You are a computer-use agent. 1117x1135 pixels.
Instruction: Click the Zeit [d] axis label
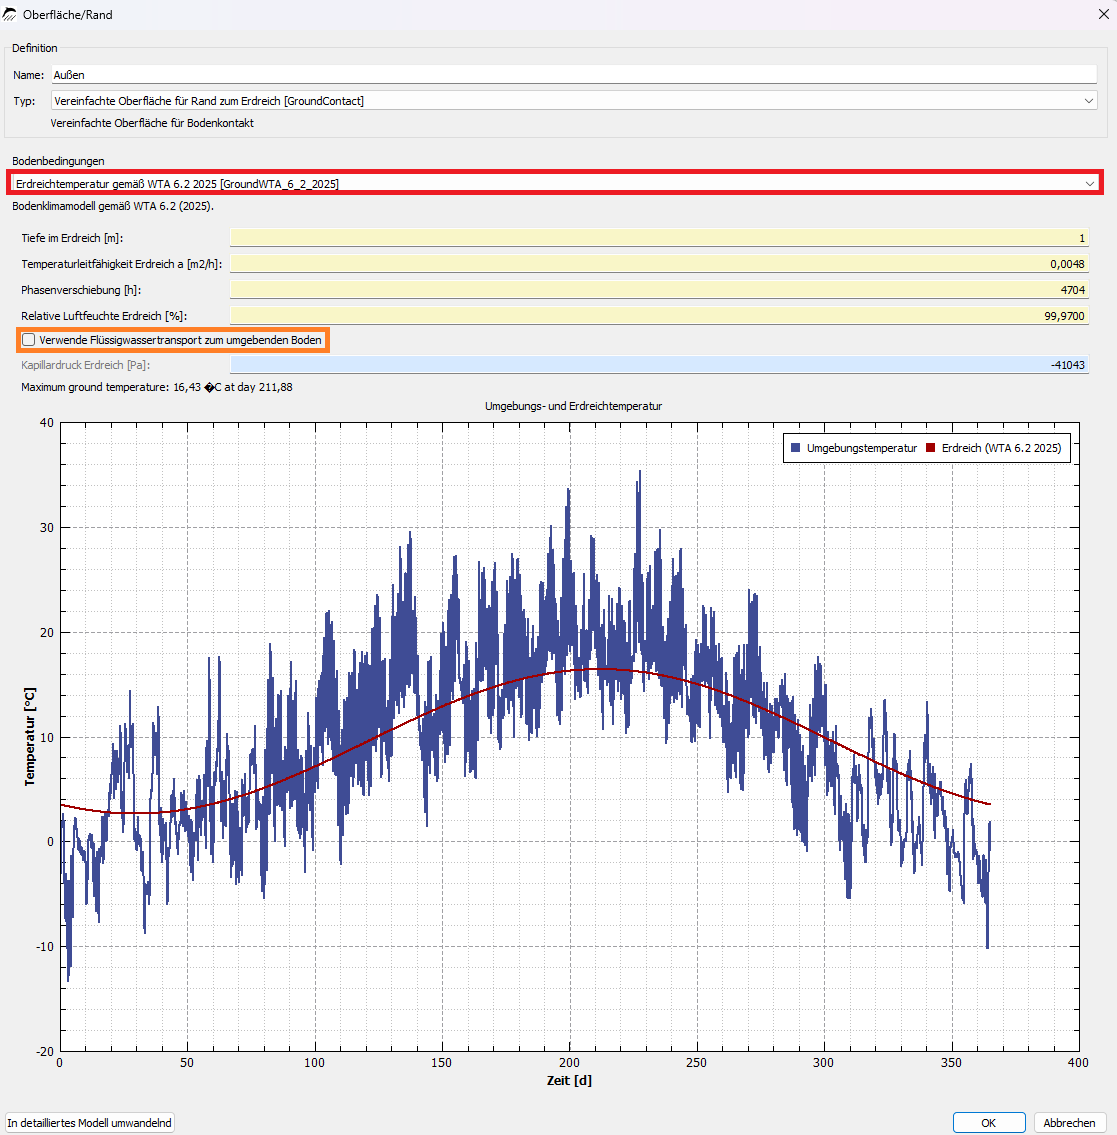coord(569,1081)
